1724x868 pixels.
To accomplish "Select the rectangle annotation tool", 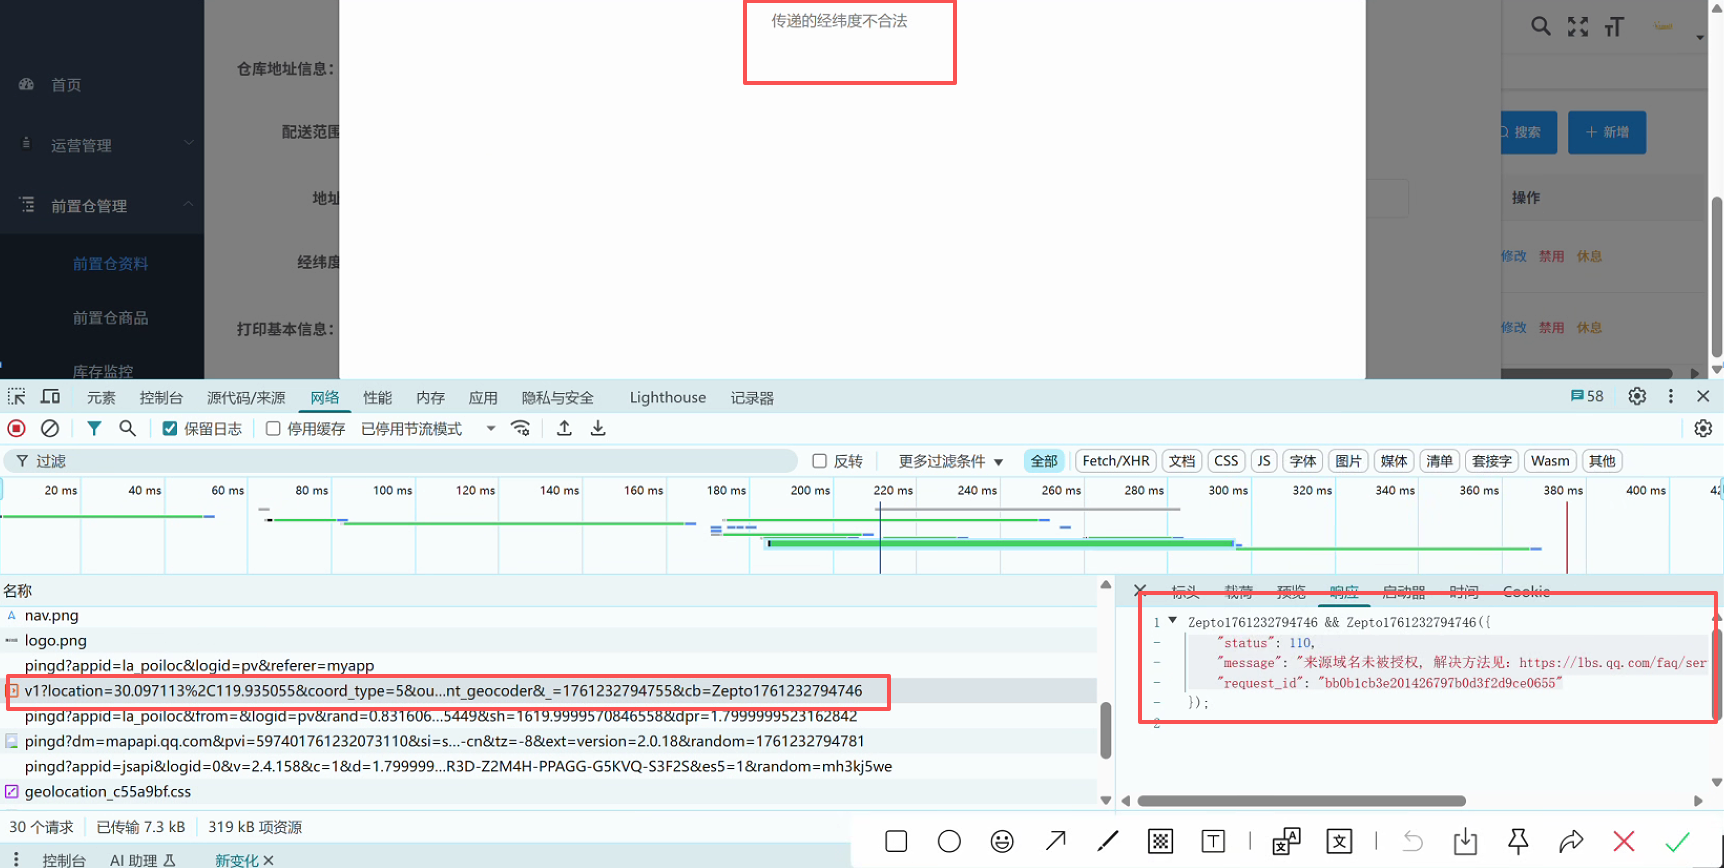I will [896, 841].
